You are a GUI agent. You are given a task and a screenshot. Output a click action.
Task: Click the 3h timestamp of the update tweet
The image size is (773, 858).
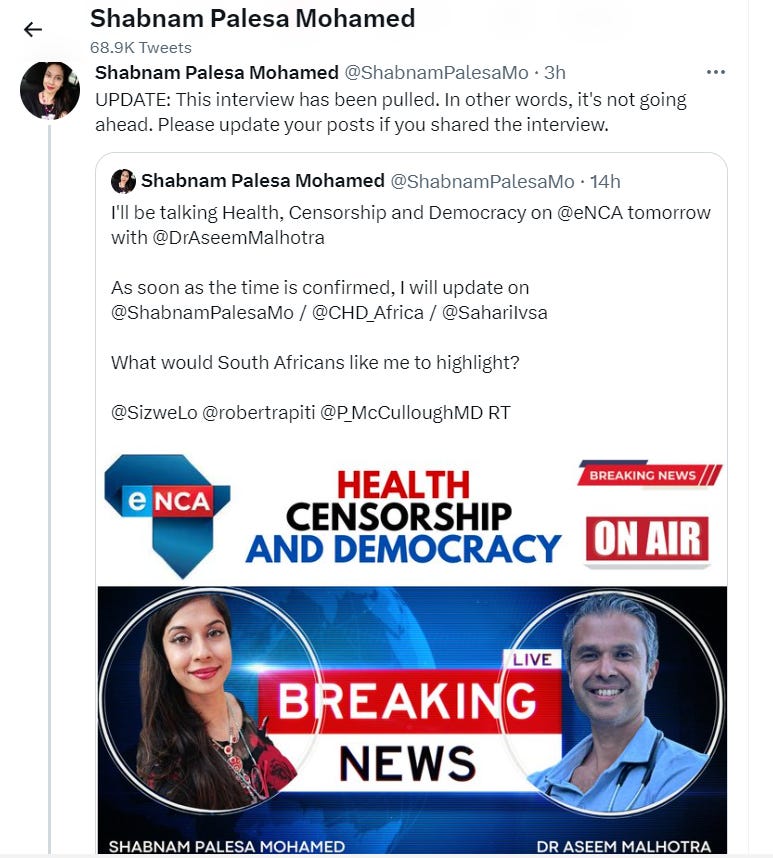pos(555,72)
